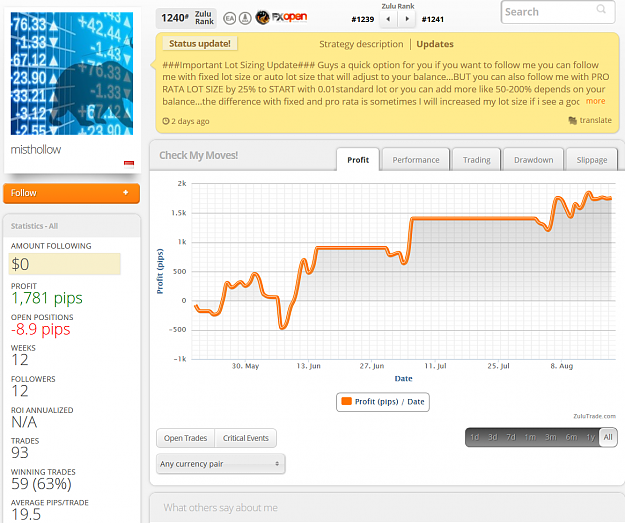
Task: Click the red flag icon under misthollow
Action: (129, 163)
